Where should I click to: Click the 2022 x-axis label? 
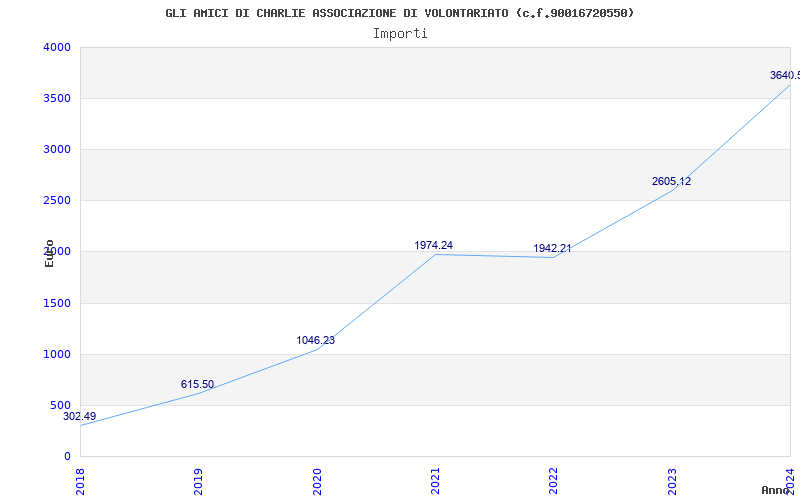click(553, 481)
